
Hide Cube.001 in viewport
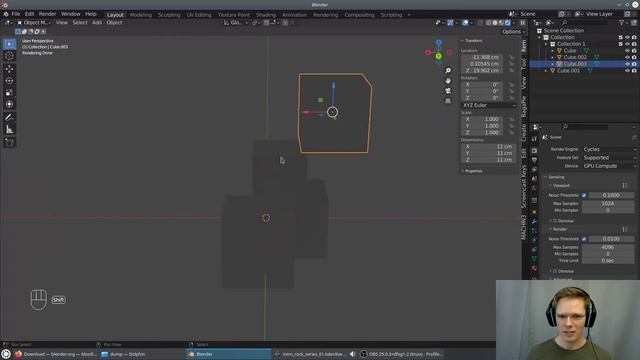(627, 71)
